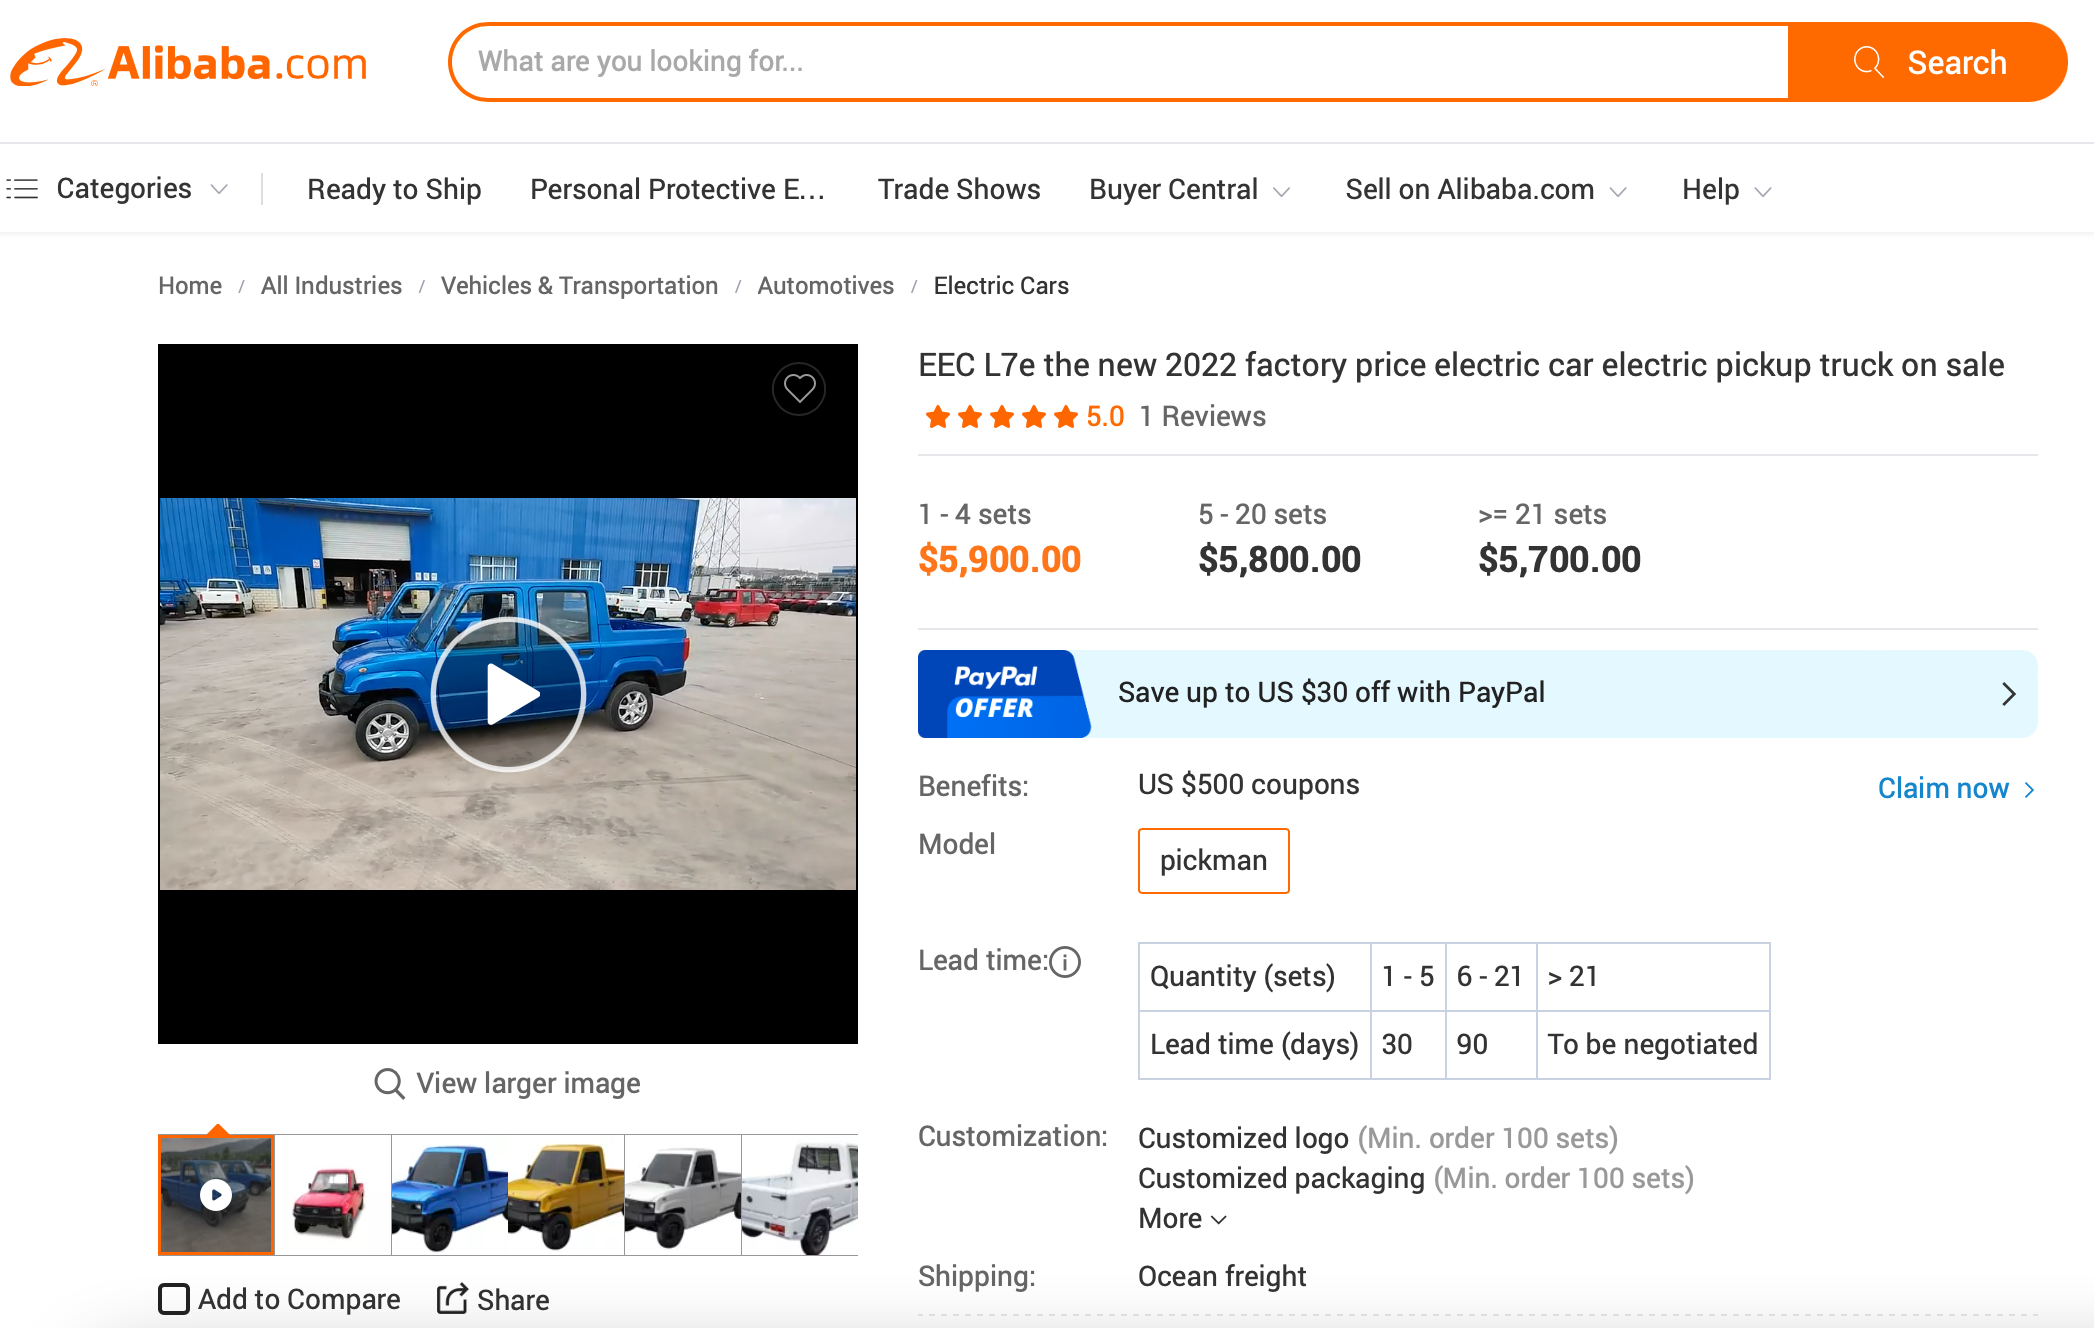Expand the Help menu dropdown

[1727, 190]
